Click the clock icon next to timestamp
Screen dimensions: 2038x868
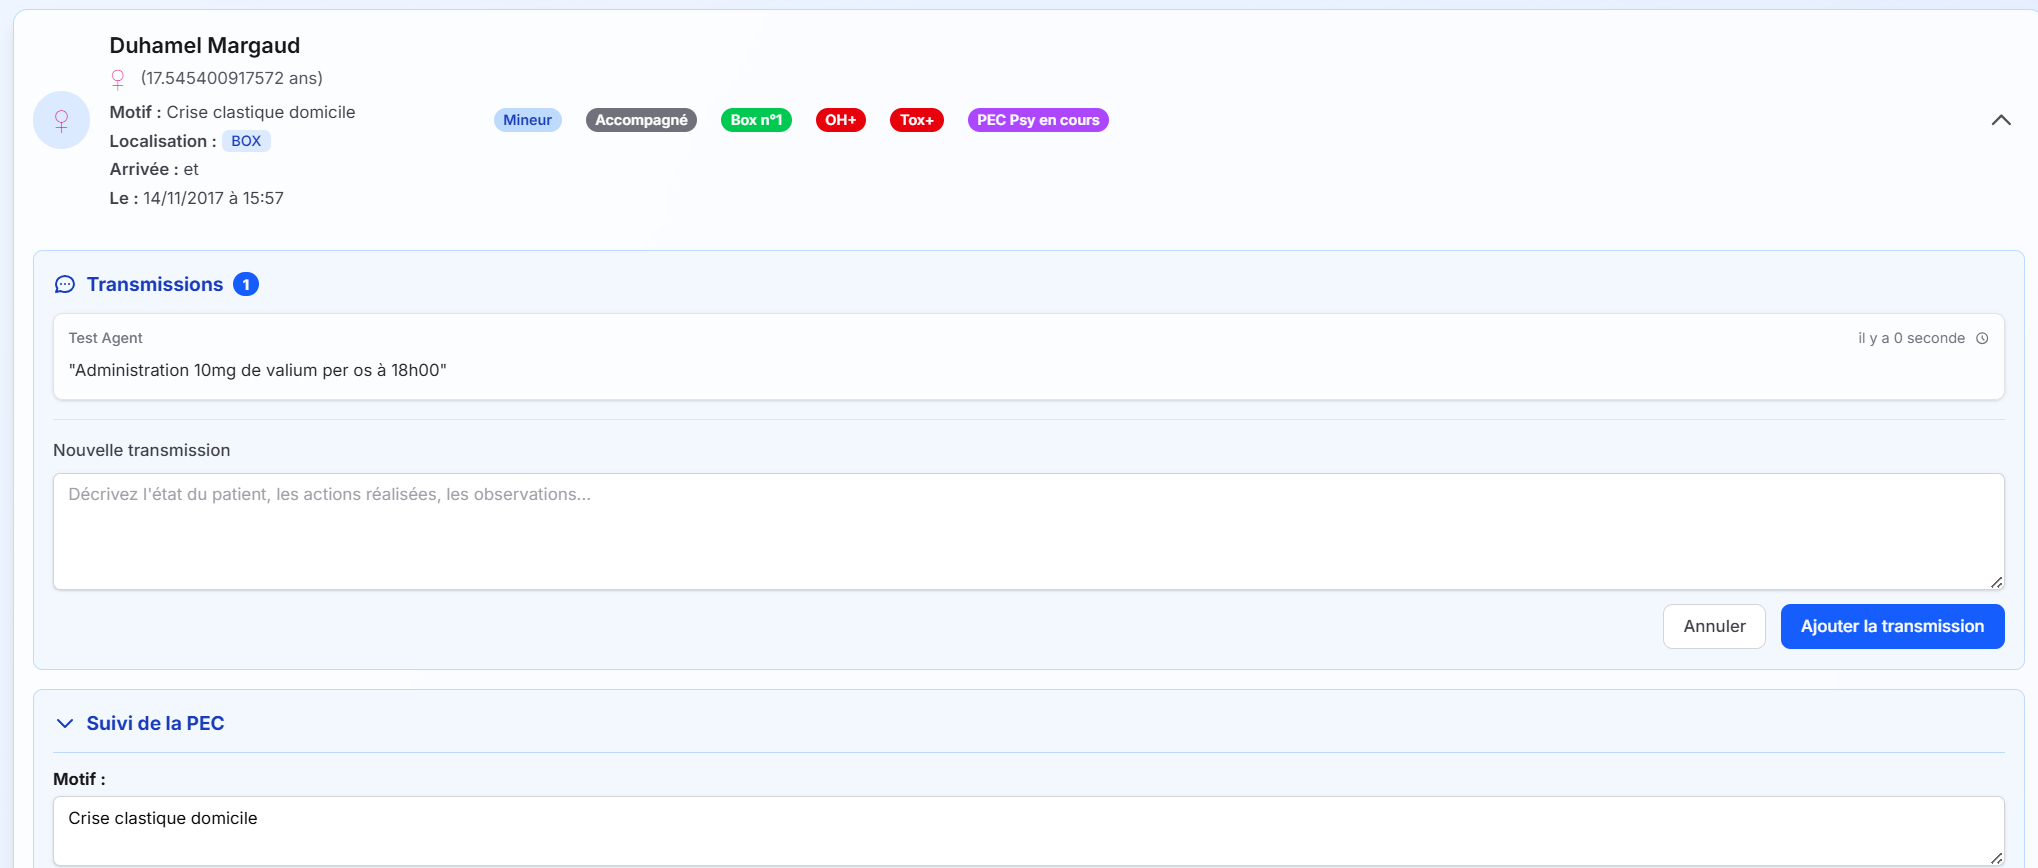point(1982,339)
